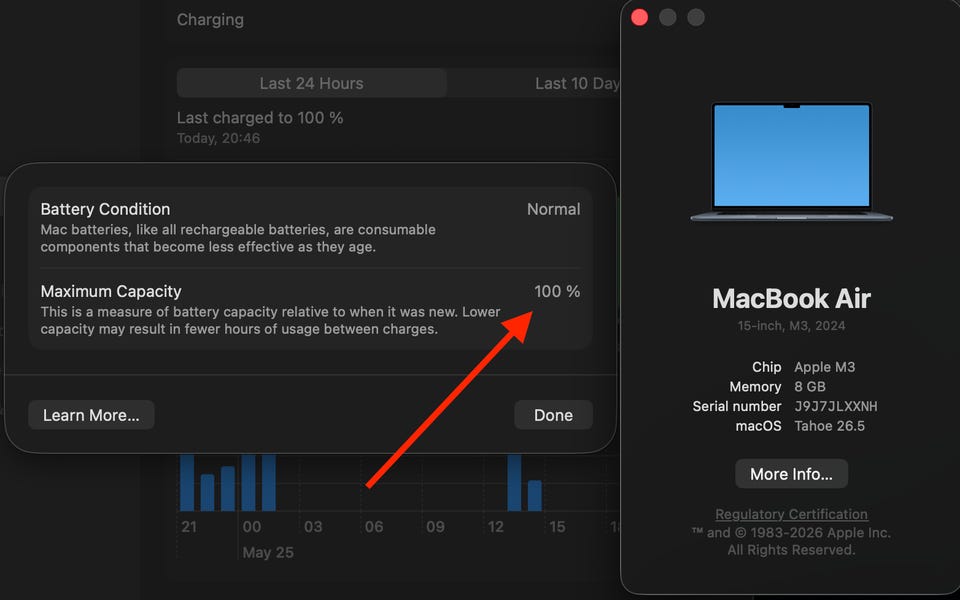Select the serial number J9J7JLXXNH
Viewport: 960px width, 600px height.
point(836,407)
